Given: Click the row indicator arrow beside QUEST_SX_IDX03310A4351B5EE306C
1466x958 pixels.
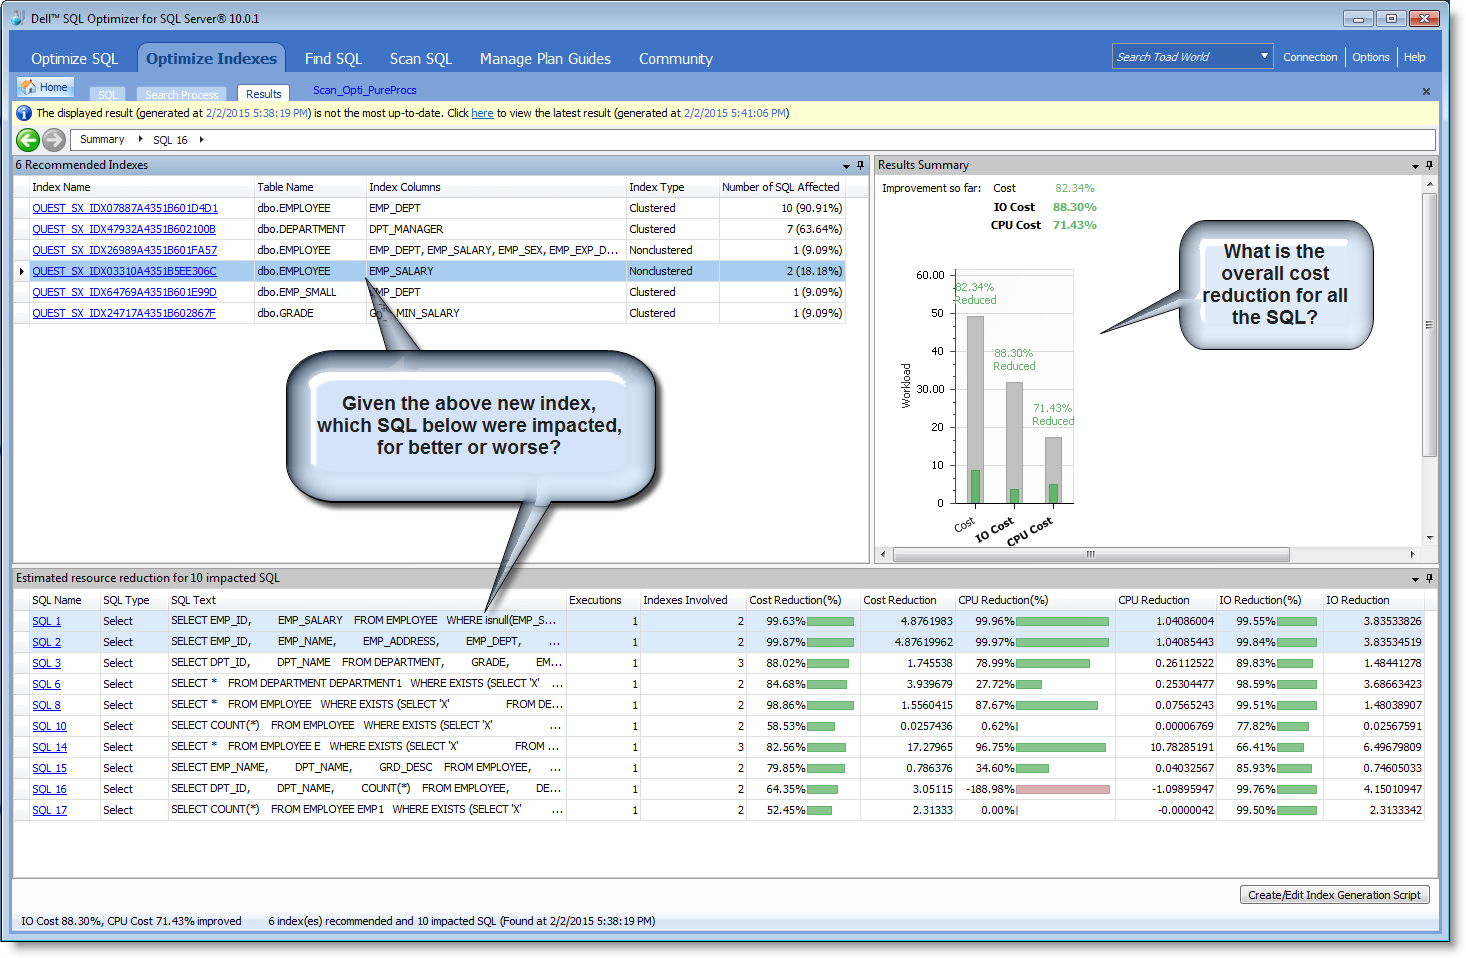Looking at the screenshot, I should point(22,271).
